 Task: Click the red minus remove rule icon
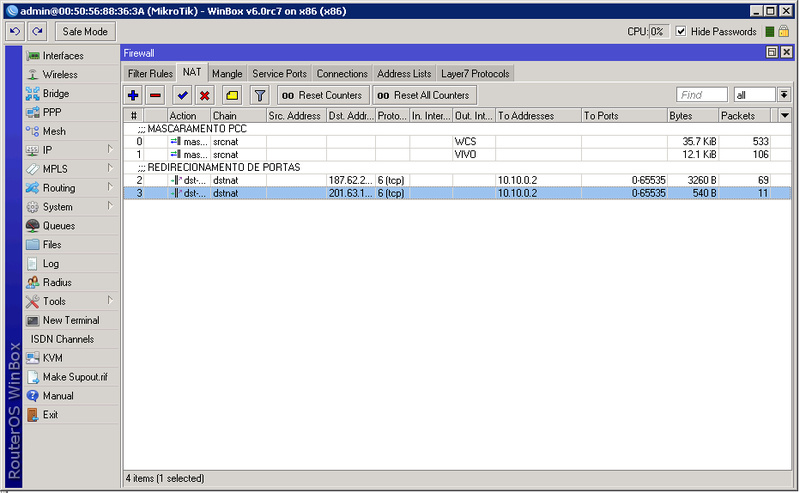[155, 95]
